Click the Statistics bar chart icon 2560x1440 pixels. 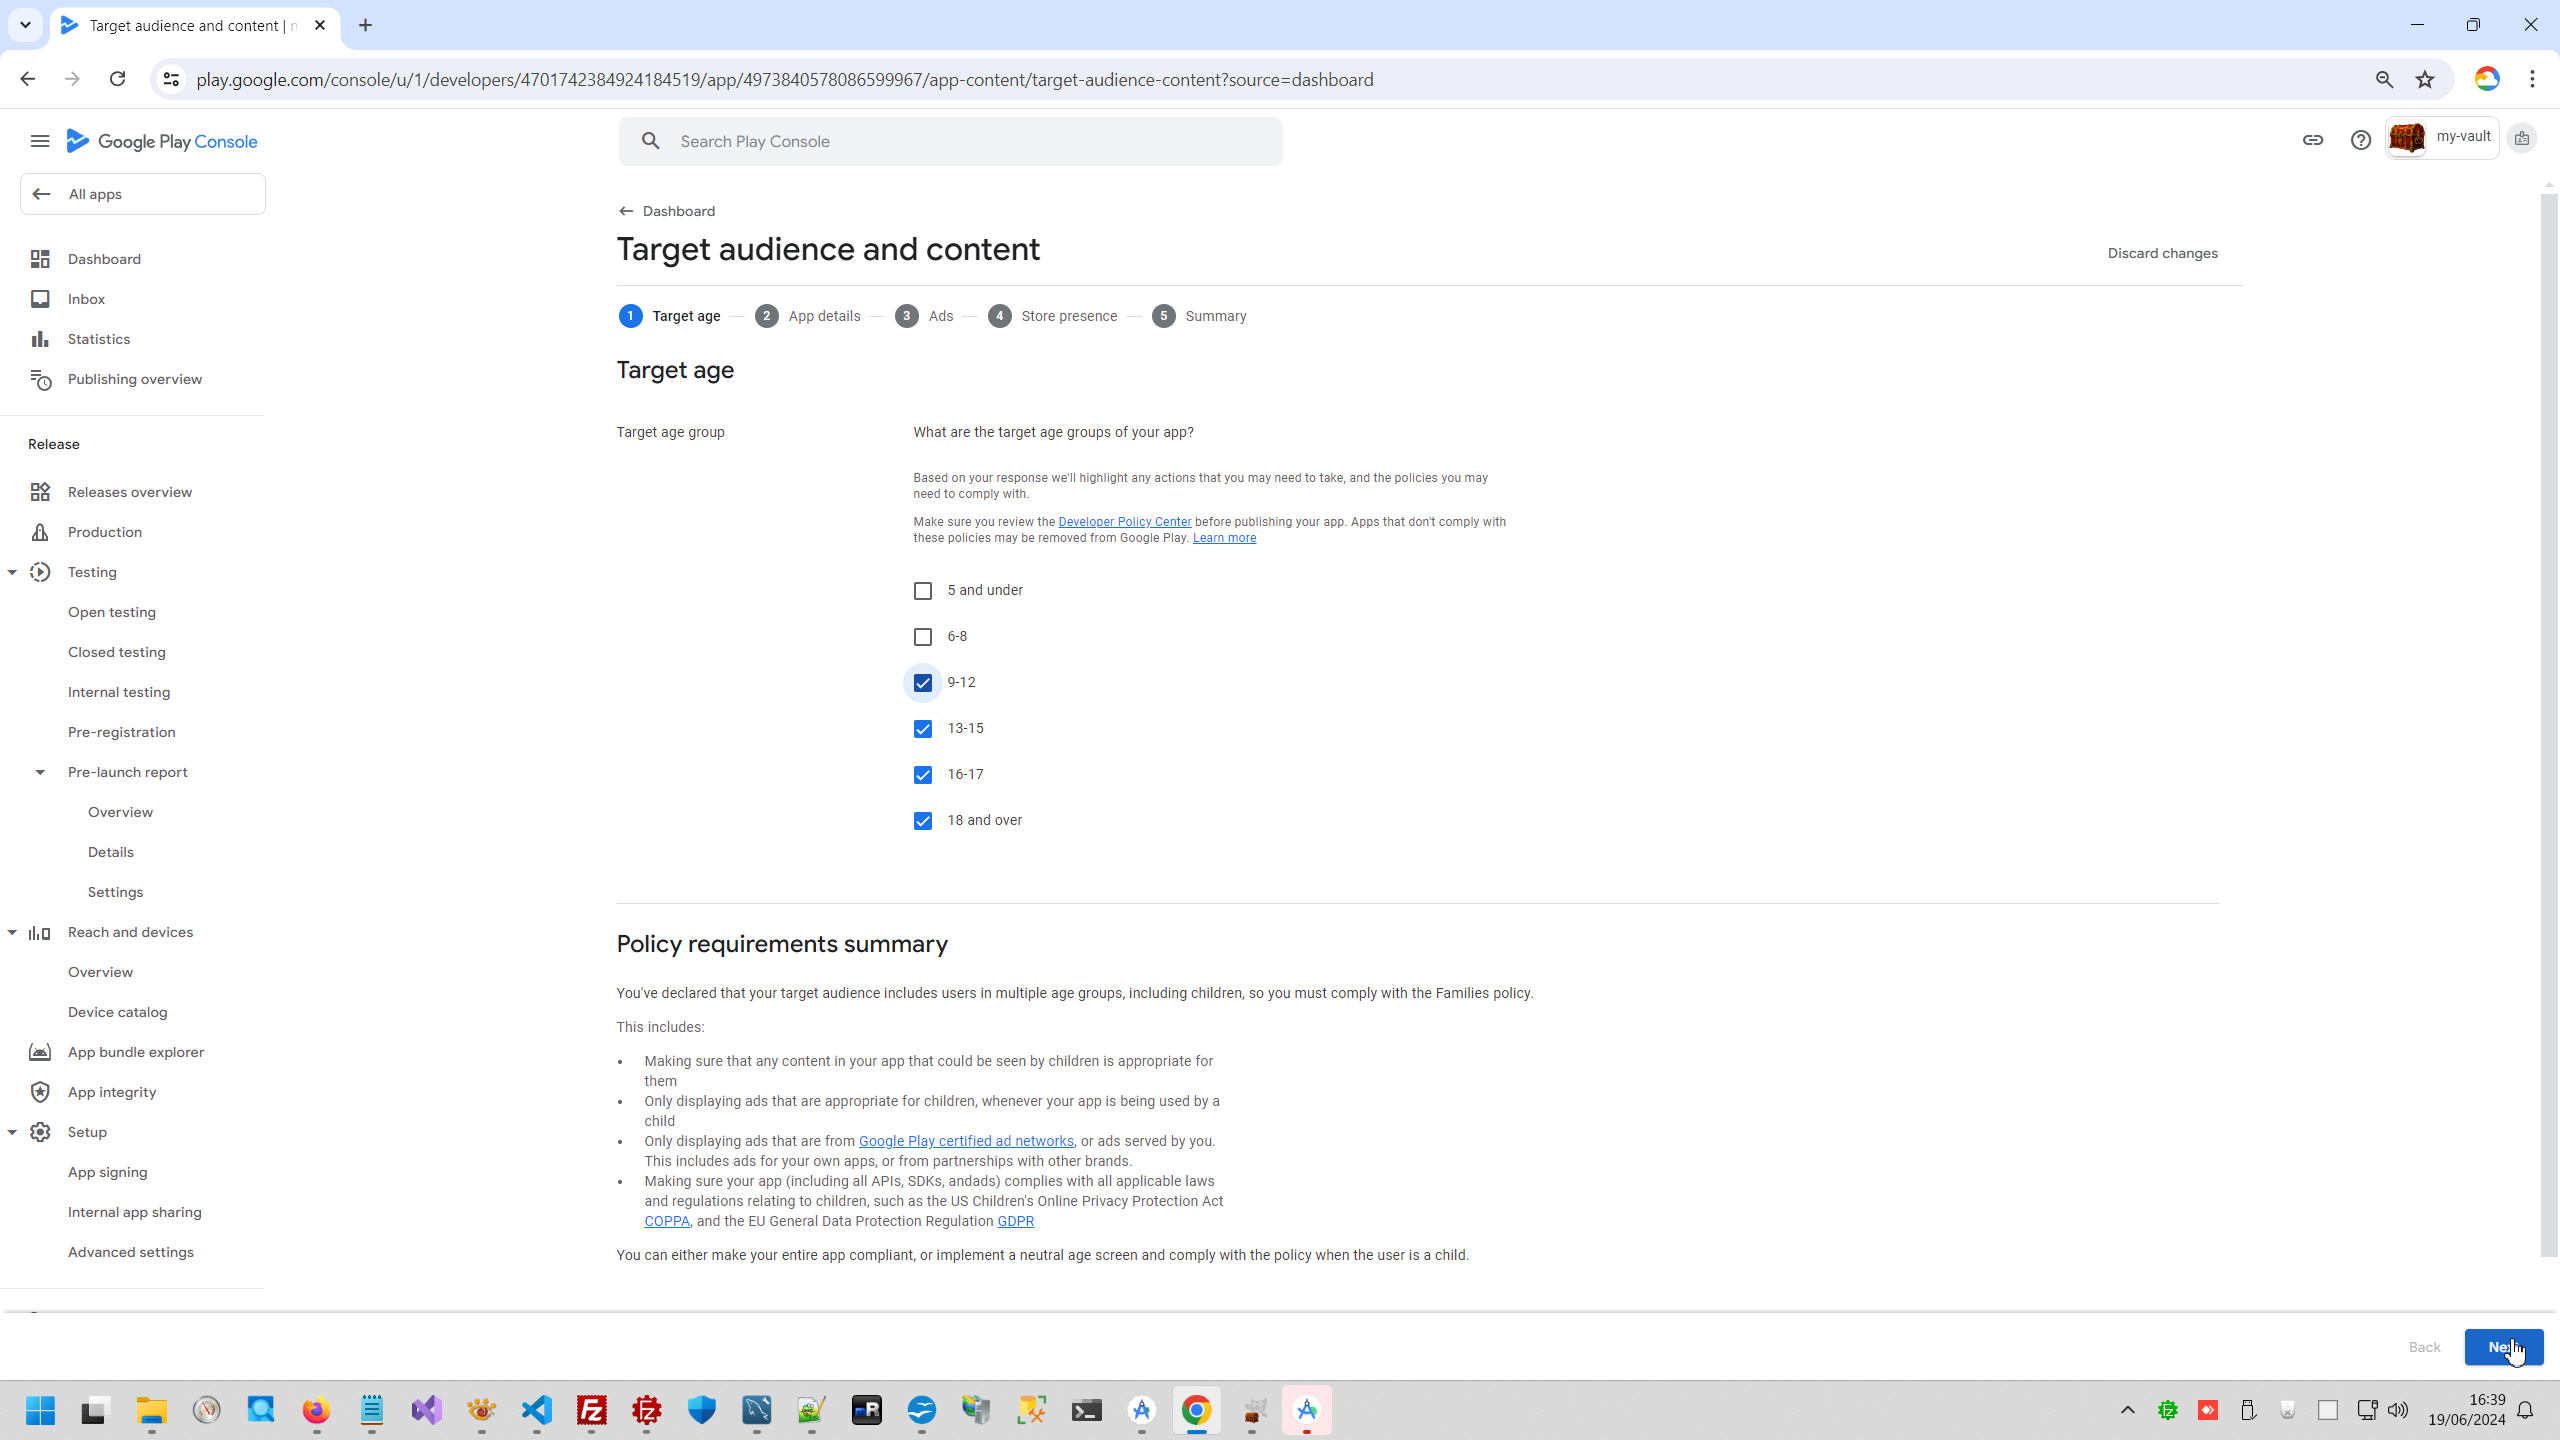[40, 339]
